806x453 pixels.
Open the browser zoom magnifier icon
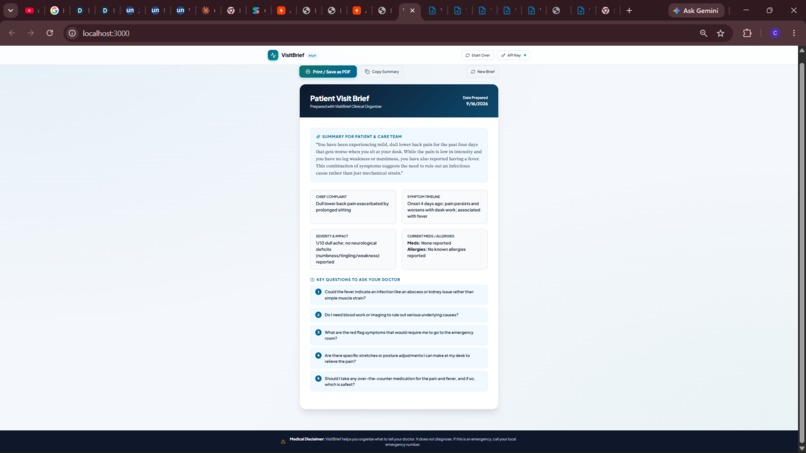coord(703,33)
